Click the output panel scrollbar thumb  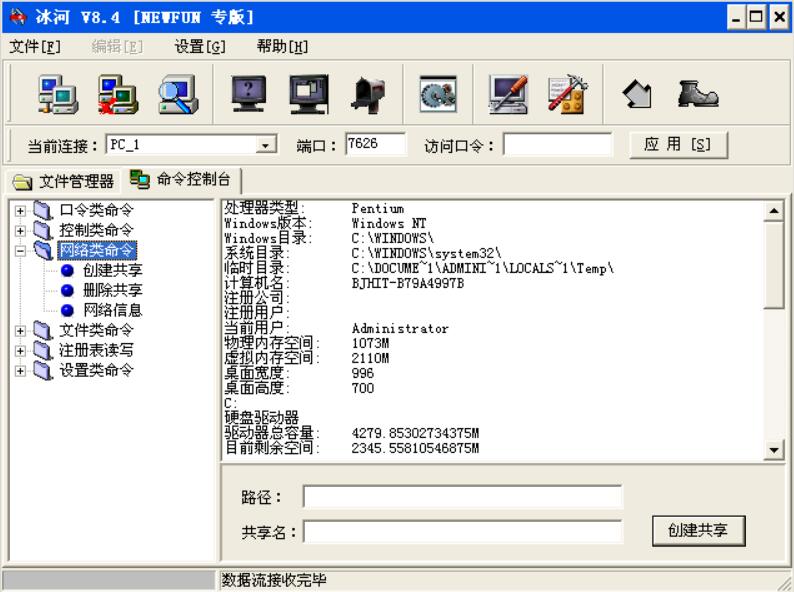point(773,265)
